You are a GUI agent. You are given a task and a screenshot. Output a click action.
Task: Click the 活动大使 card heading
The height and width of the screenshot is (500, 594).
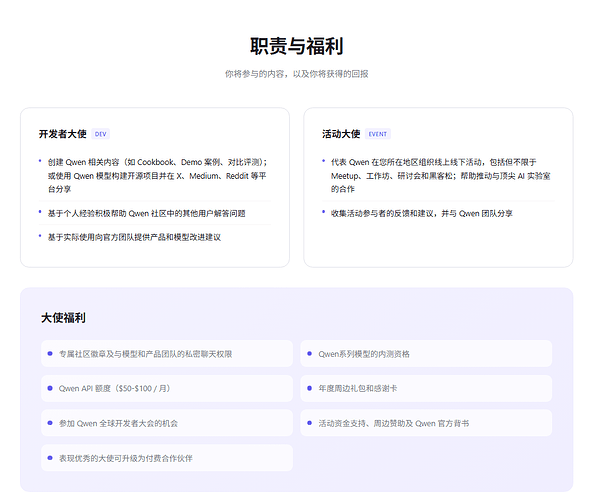[x=341, y=134]
